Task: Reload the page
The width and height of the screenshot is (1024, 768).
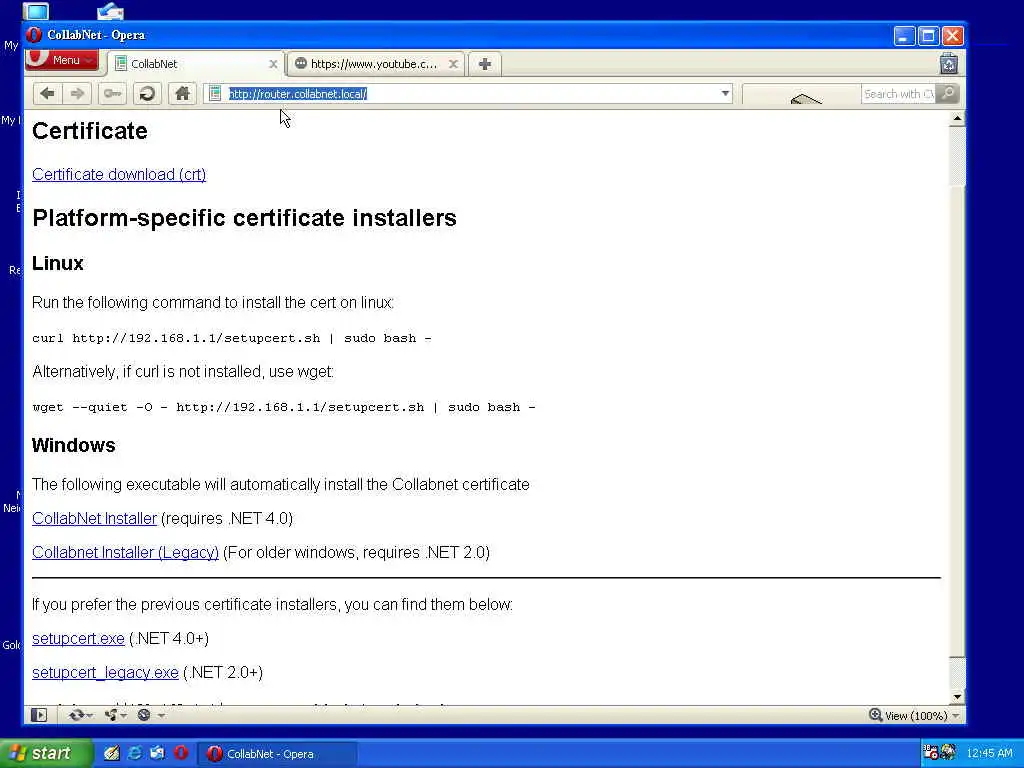Action: click(147, 93)
